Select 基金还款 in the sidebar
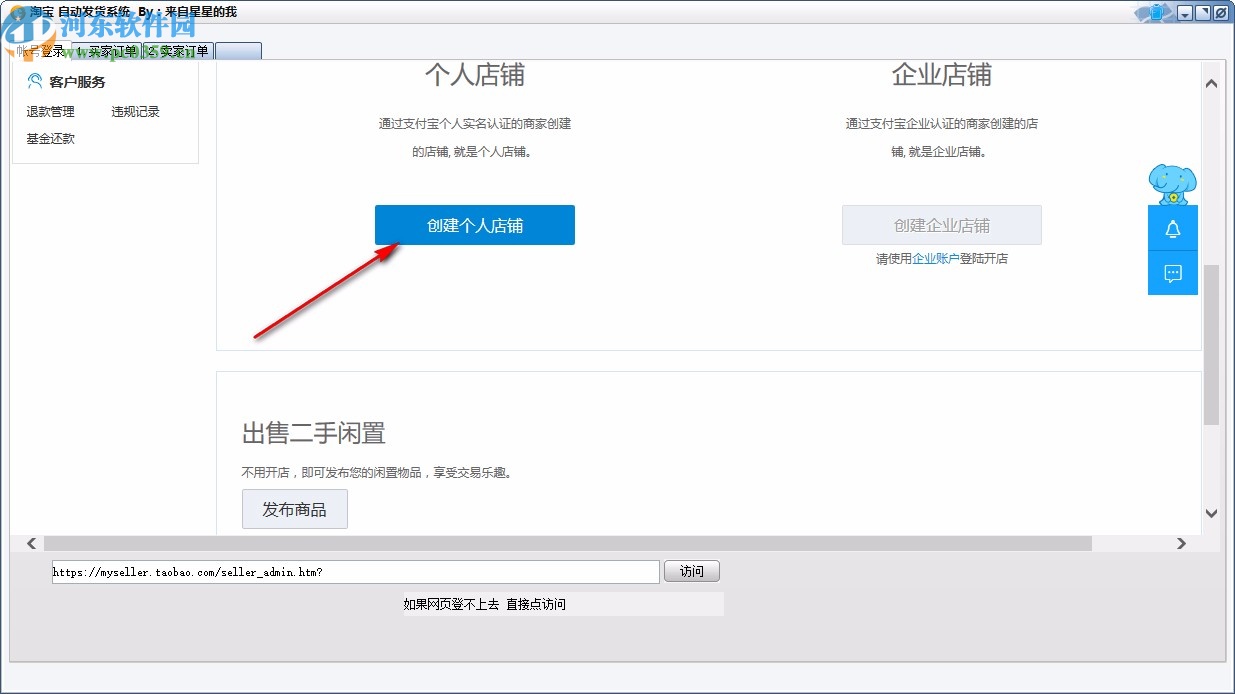This screenshot has width=1235, height=694. [49, 138]
